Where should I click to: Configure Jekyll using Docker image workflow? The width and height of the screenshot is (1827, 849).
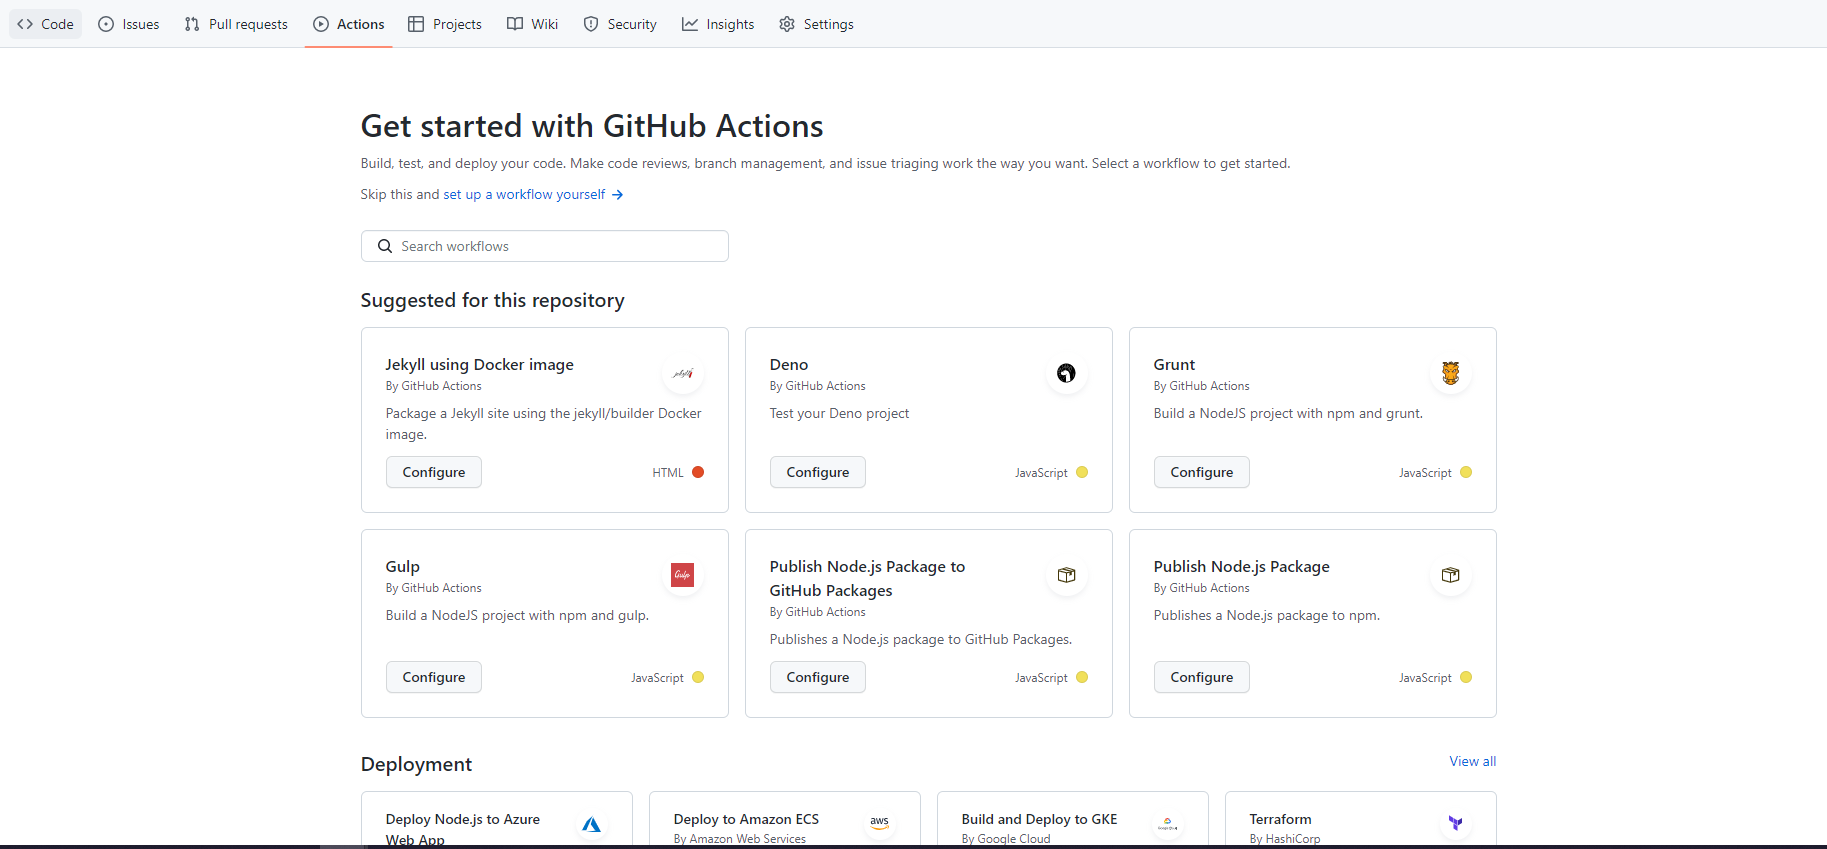pyautogui.click(x=434, y=472)
